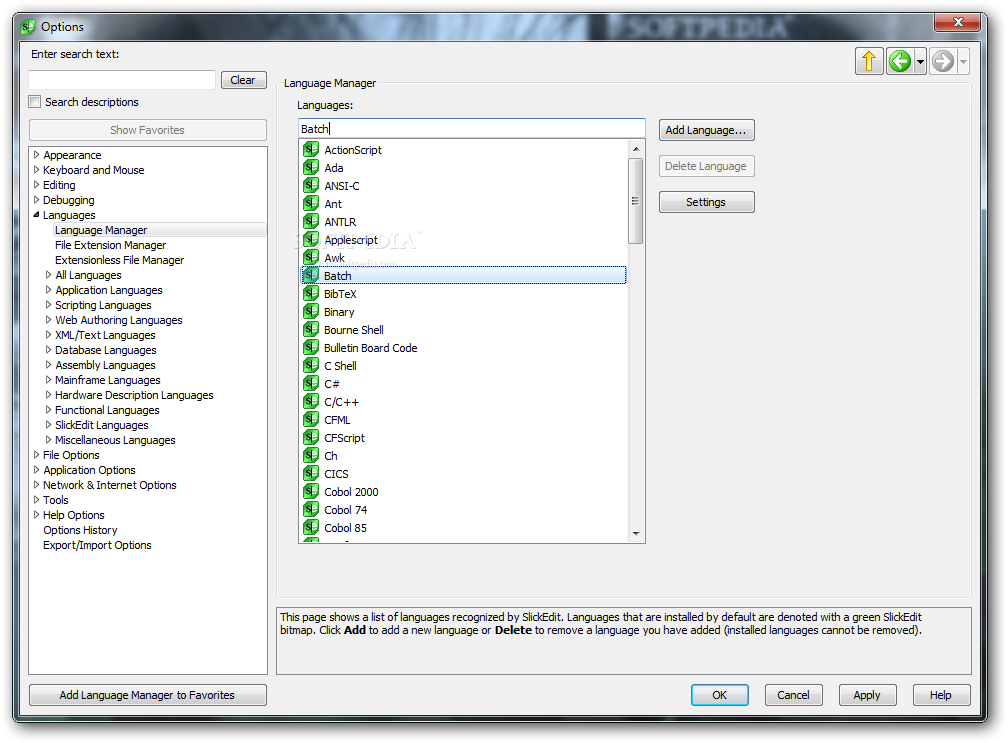Click the SlickEdit icon beside ANTLR
The width and height of the screenshot is (1008, 743).
point(311,221)
